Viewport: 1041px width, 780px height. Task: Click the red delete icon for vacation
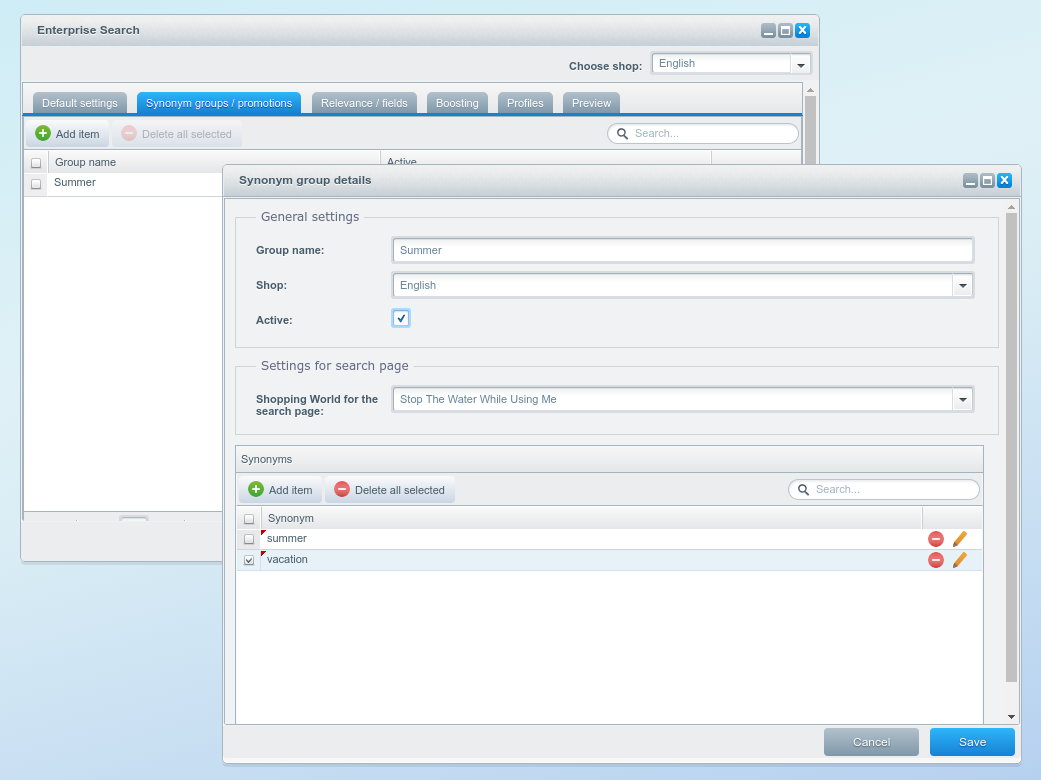coord(936,560)
